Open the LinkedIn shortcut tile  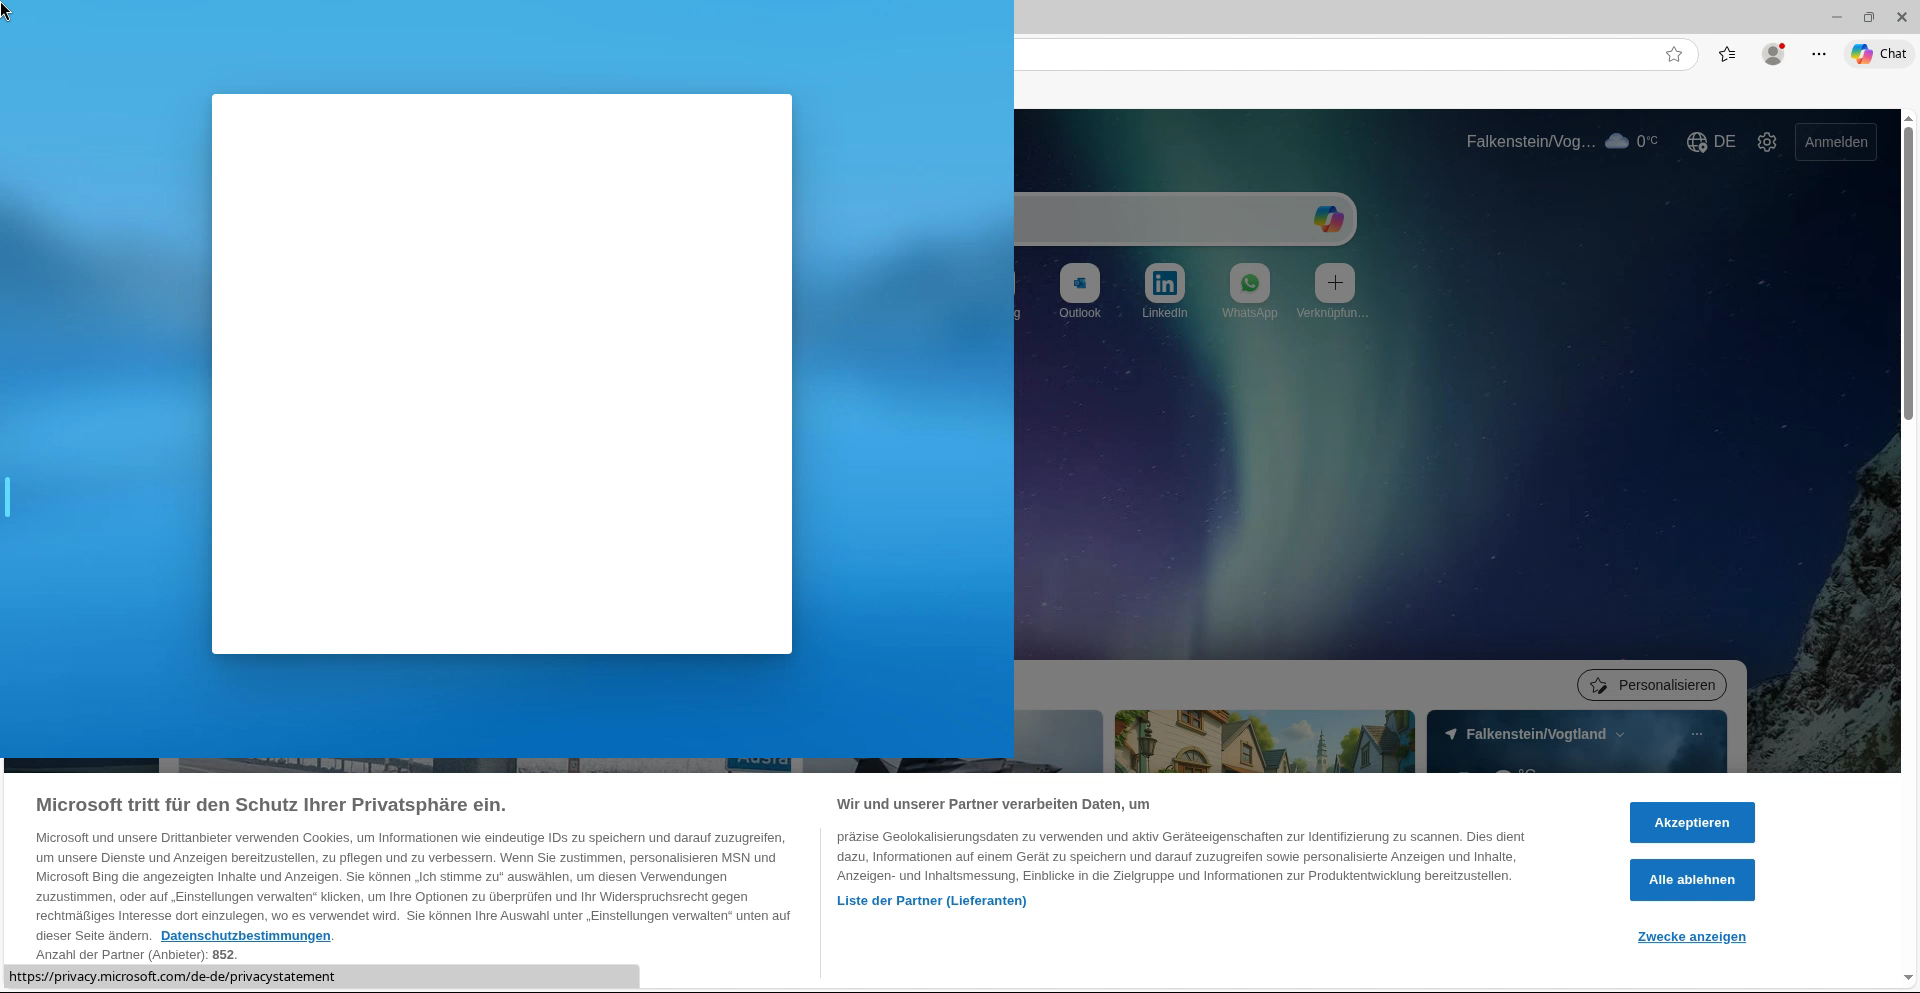(x=1164, y=284)
